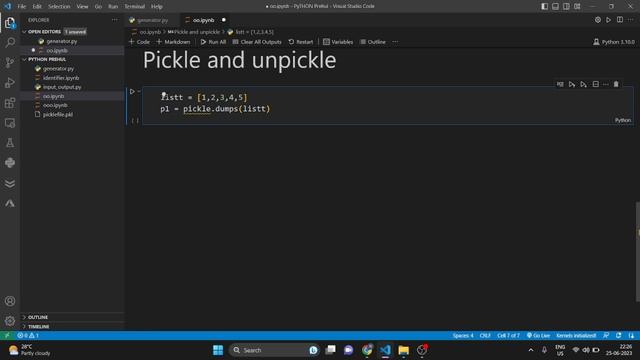Open identifier.ipynb in file tree
Image resolution: width=640 pixels, height=360 pixels.
[61, 78]
